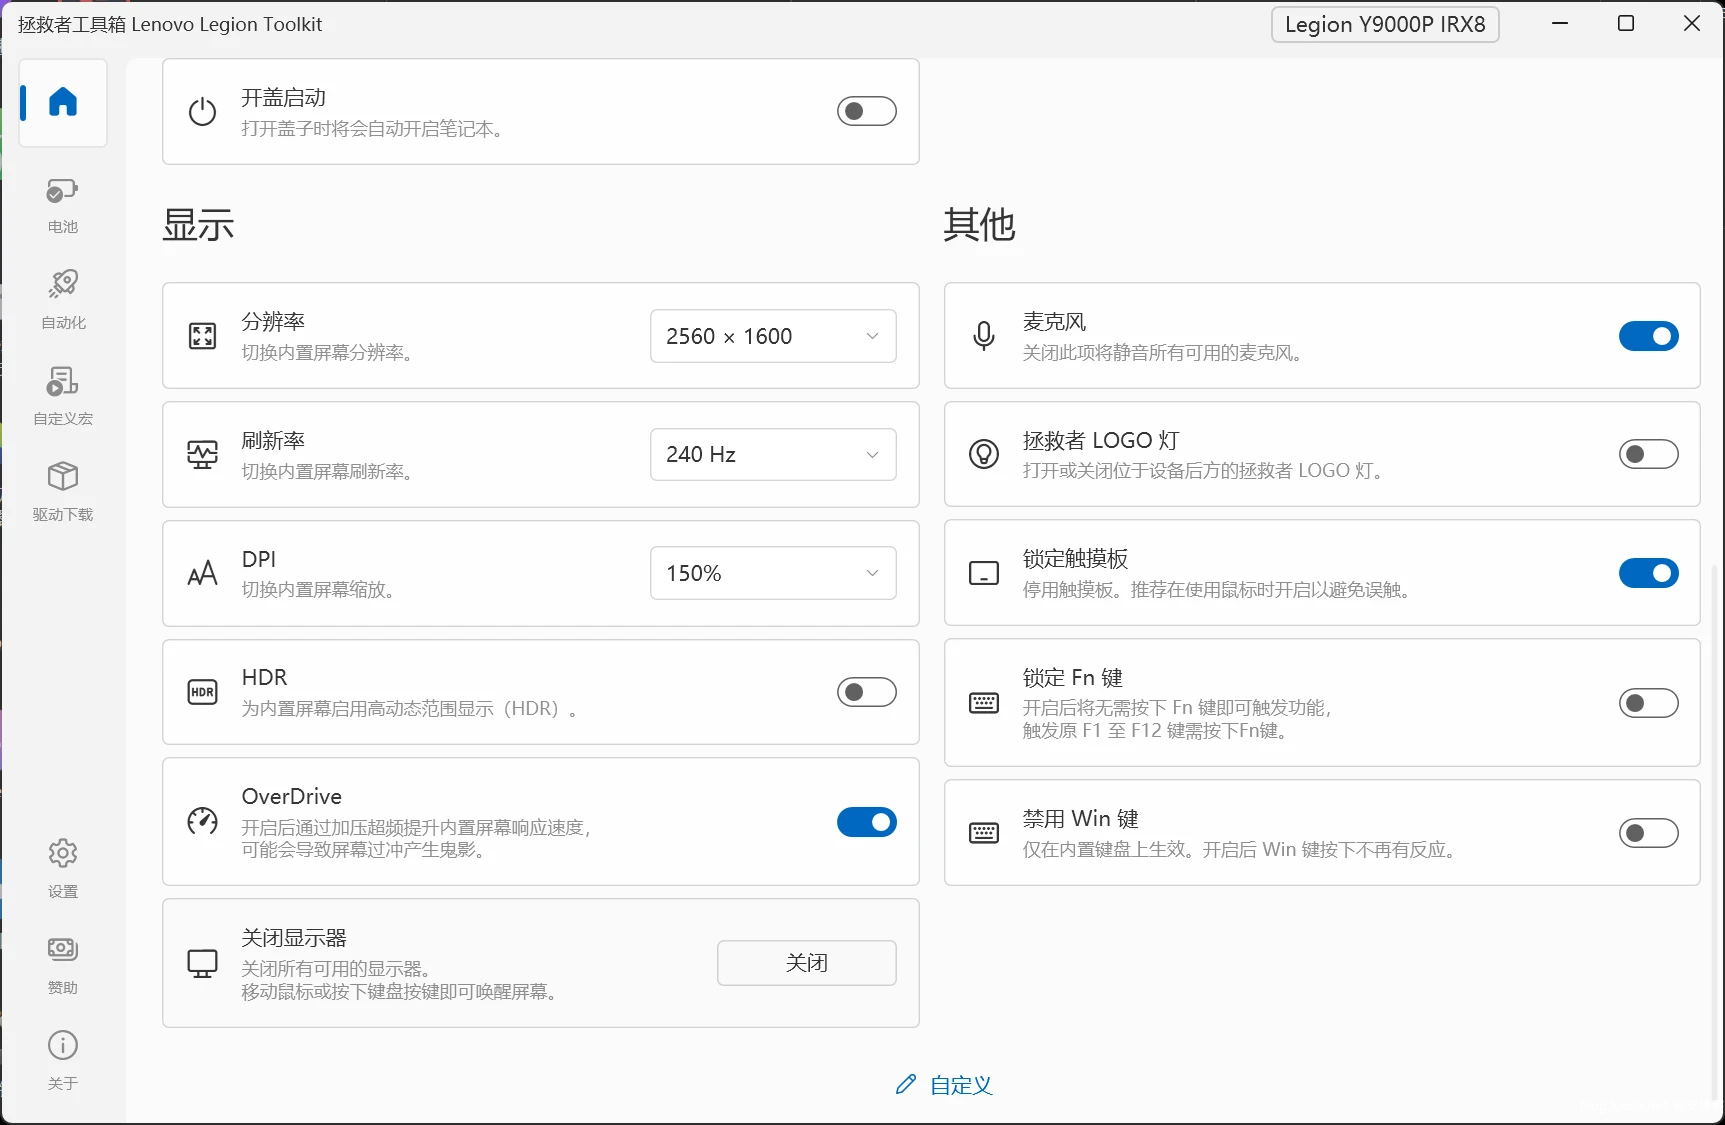1725x1125 pixels.
Task: Maximize the Legion Toolkit window
Action: point(1626,23)
